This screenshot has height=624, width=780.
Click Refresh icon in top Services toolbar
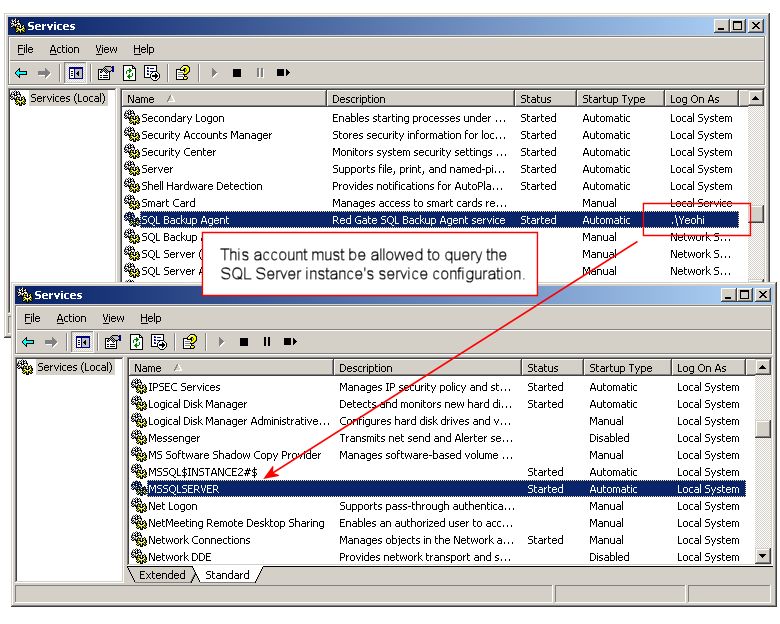pos(129,73)
